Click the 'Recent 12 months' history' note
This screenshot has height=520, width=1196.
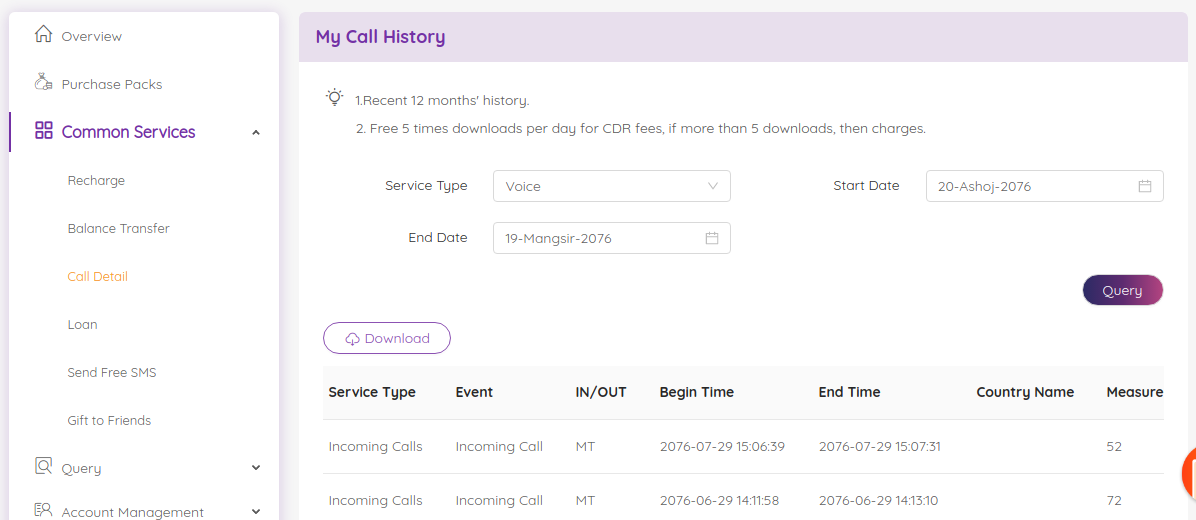(x=442, y=100)
